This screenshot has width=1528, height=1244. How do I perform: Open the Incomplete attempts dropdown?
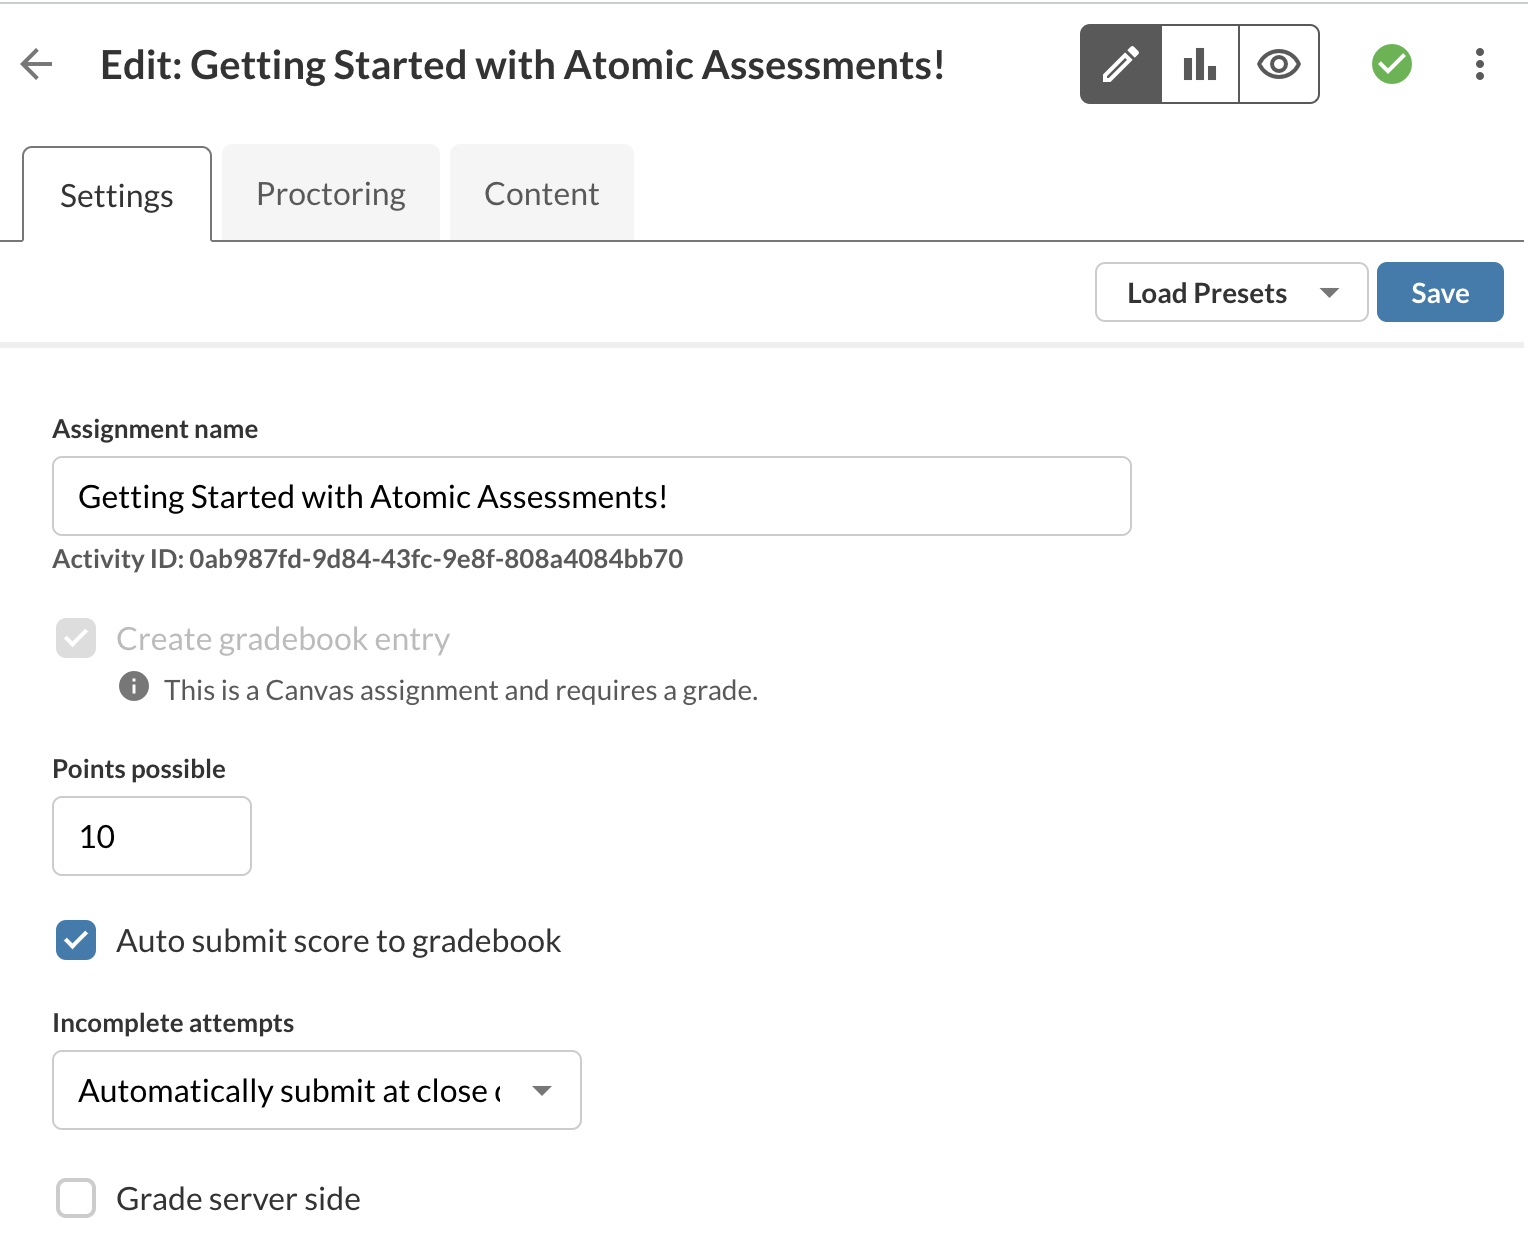(x=316, y=1090)
